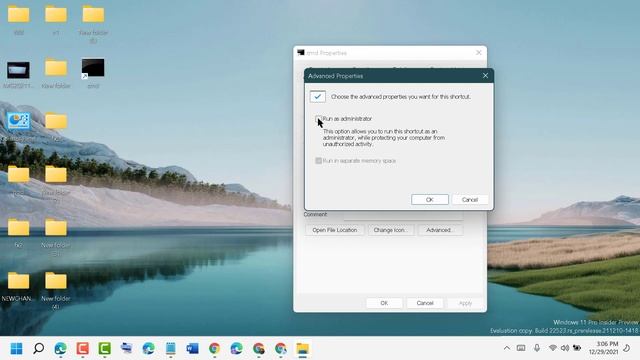
Task: Click the Run in separate memory space checkbox
Action: (319, 161)
